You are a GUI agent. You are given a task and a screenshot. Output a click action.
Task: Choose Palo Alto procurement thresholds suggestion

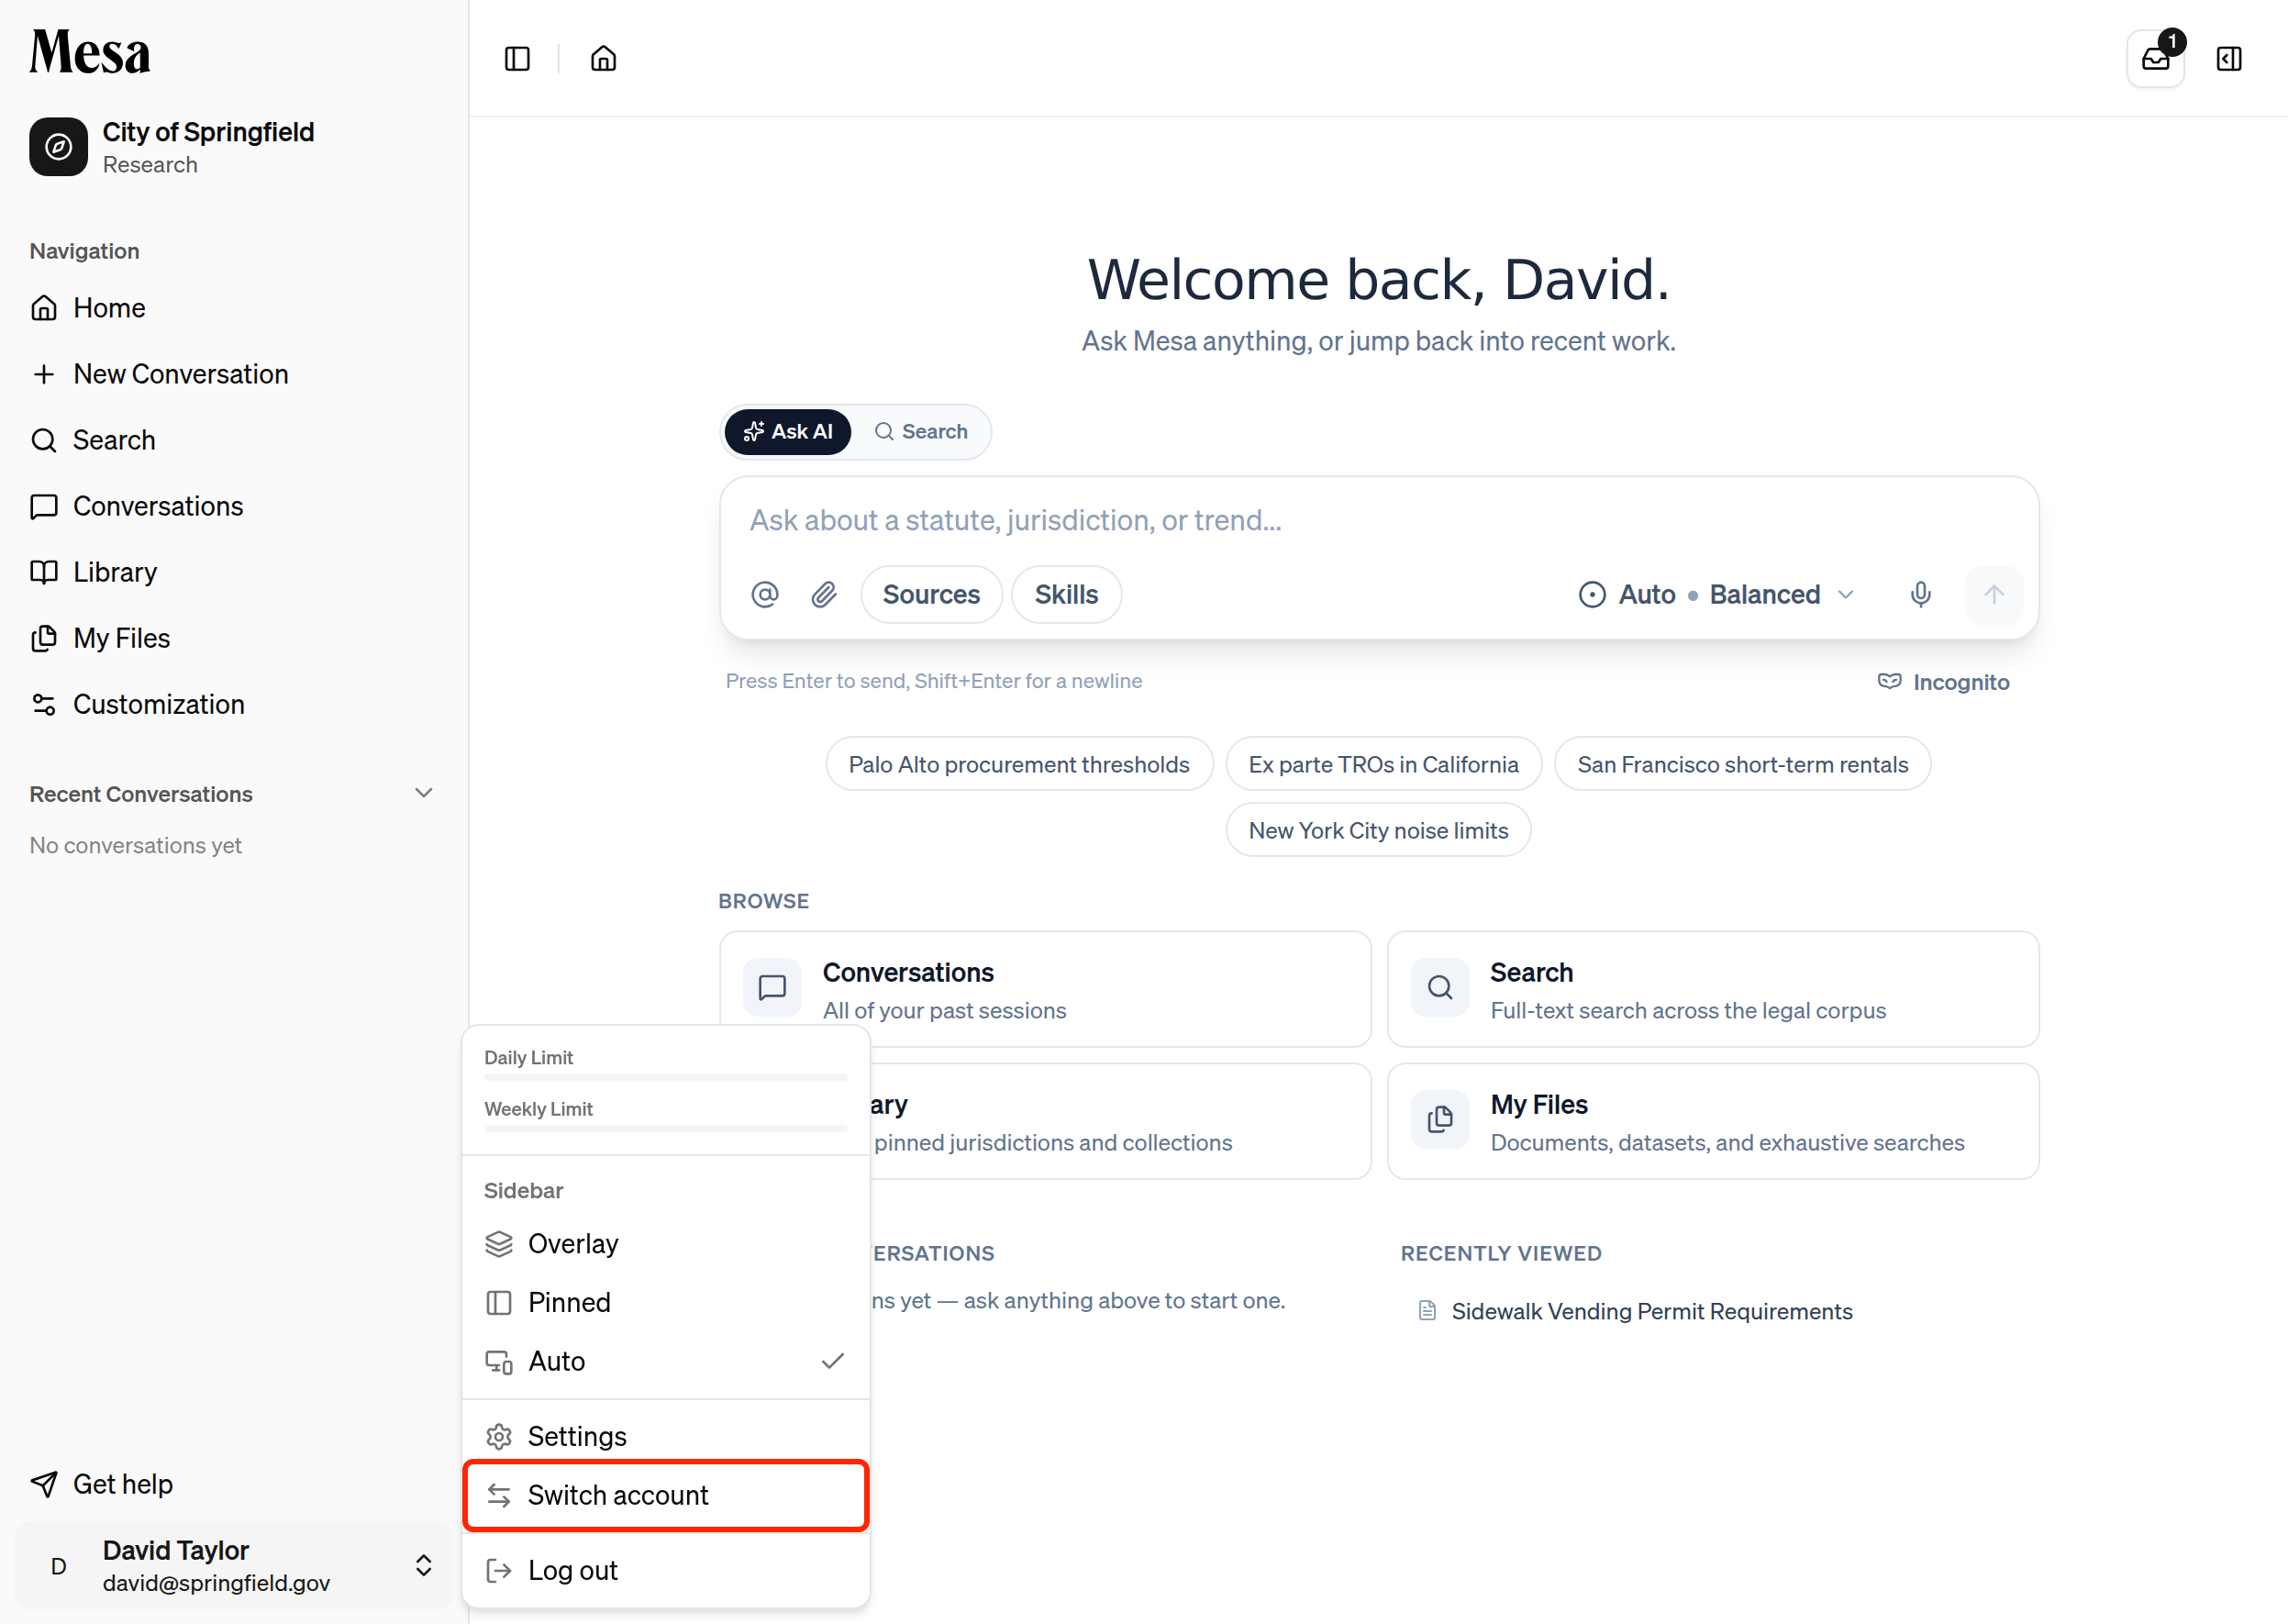[x=1019, y=765]
